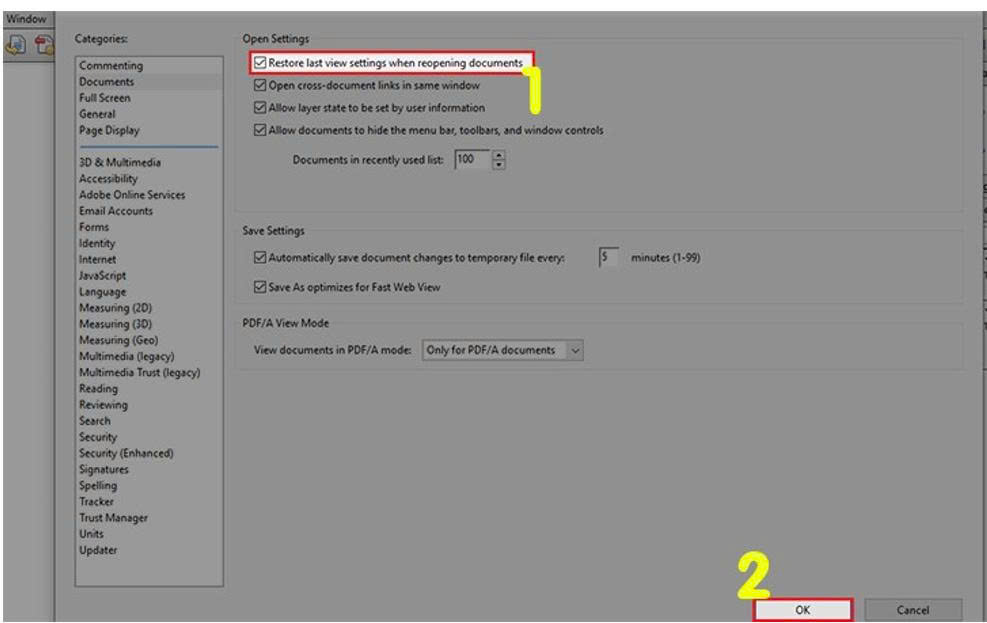
Task: Select Updater category
Action: [98, 550]
